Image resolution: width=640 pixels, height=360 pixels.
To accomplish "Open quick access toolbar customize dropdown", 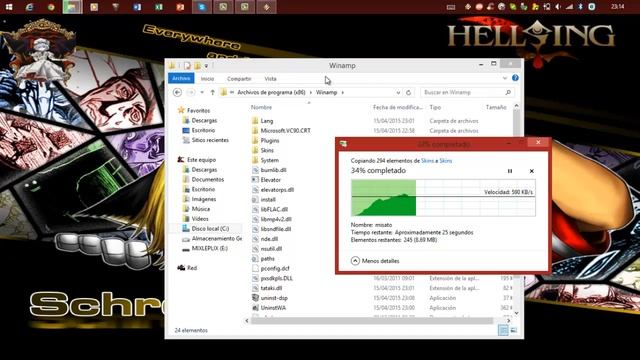I will [207, 65].
